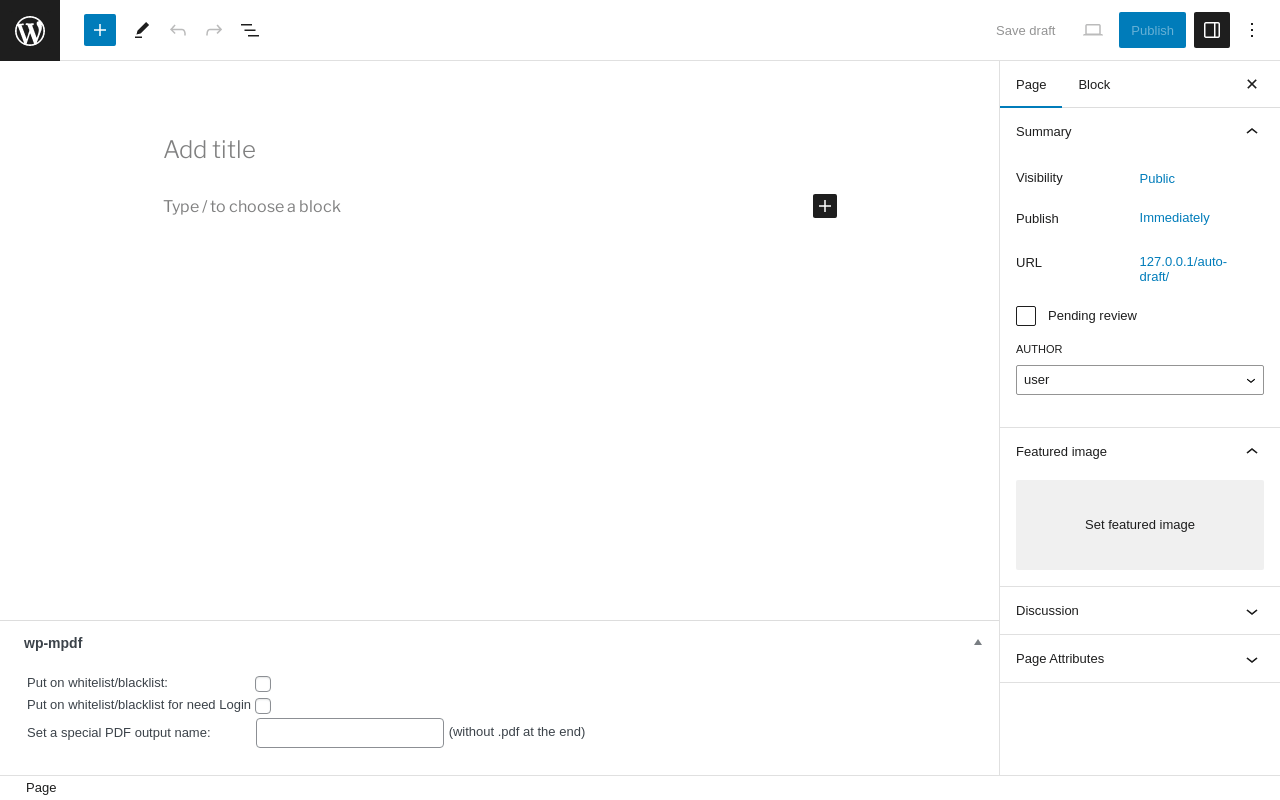
Task: Check the Pending review checkbox
Action: [1026, 316]
